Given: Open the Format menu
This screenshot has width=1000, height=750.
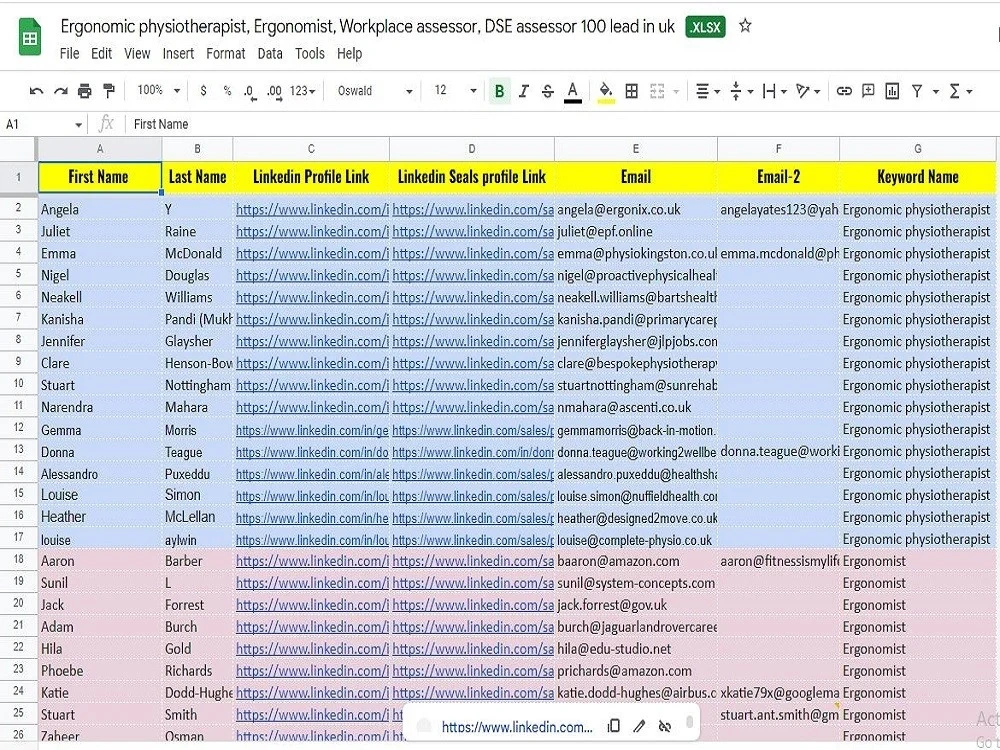Looking at the screenshot, I should coord(226,54).
